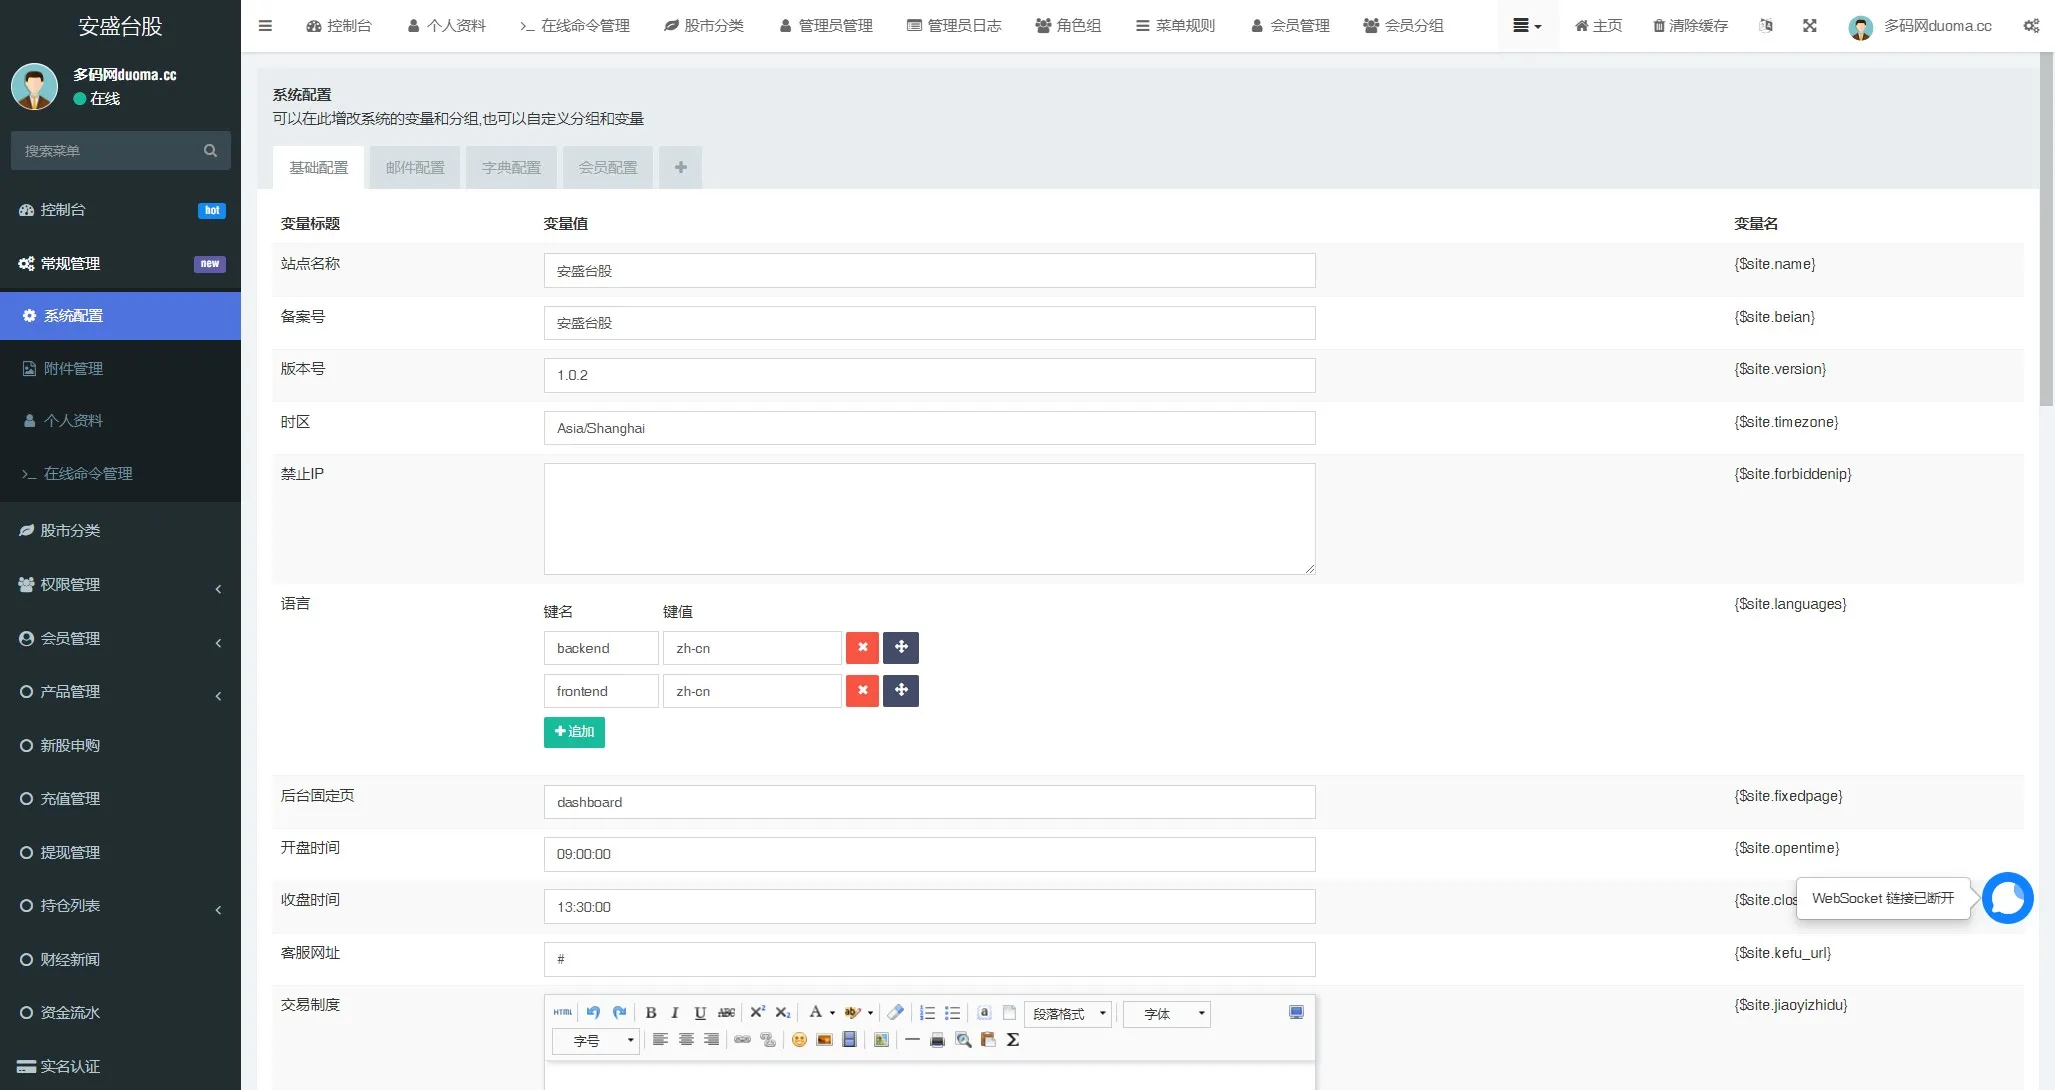
Task: Insert an image using the editor's image icon
Action: click(x=824, y=1040)
